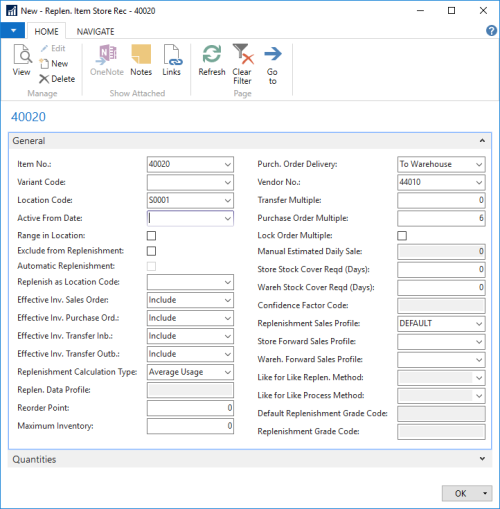Enable the Range in Location checkbox
The image size is (500, 509).
tap(151, 236)
